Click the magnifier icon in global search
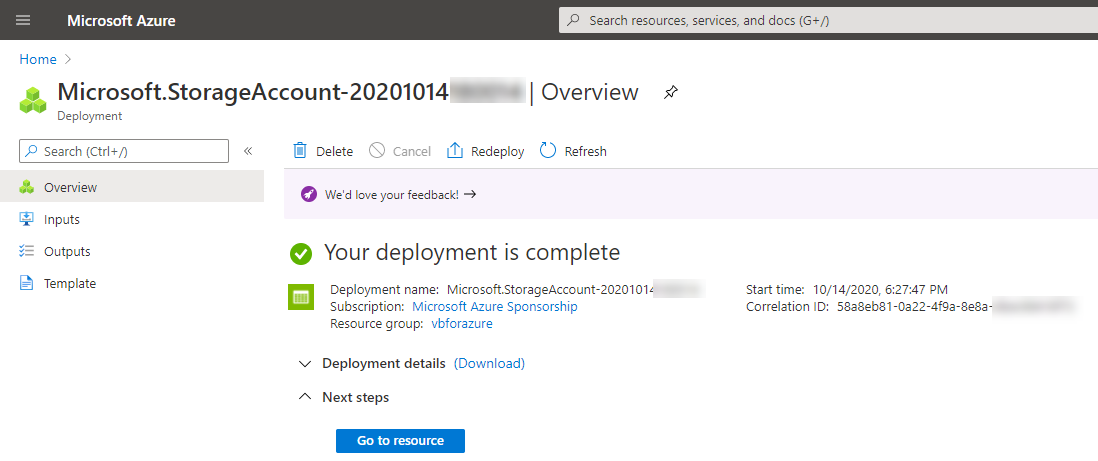 574,20
